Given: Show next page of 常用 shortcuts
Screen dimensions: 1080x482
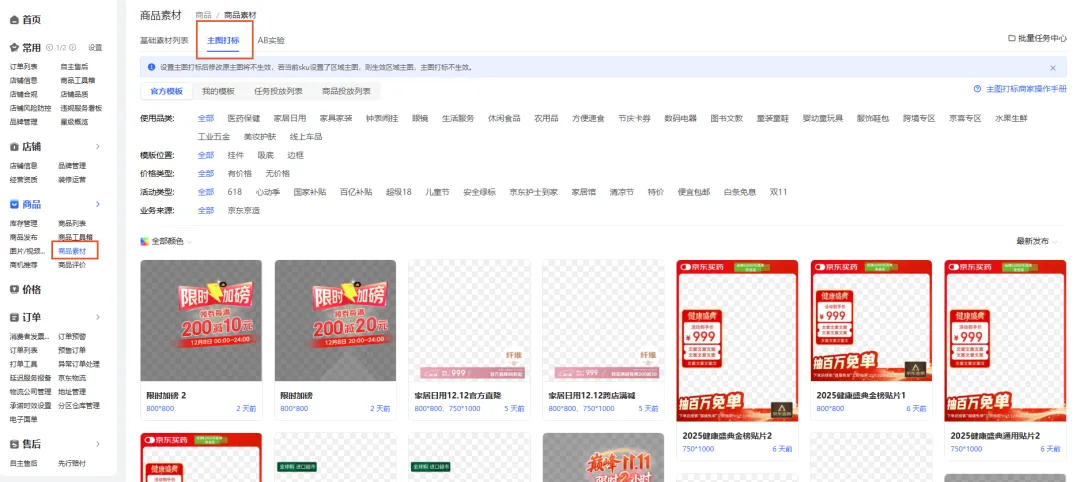Looking at the screenshot, I should coord(72,48).
